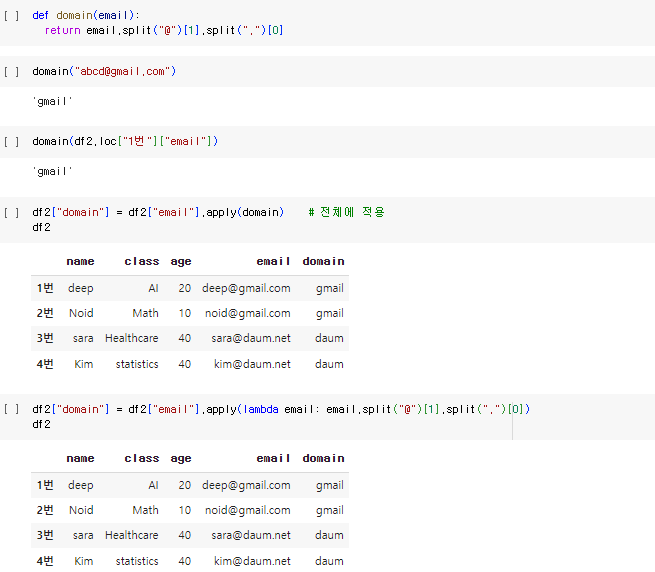
Task: Click 'Noid' name cell in the first table
Action: (81, 313)
